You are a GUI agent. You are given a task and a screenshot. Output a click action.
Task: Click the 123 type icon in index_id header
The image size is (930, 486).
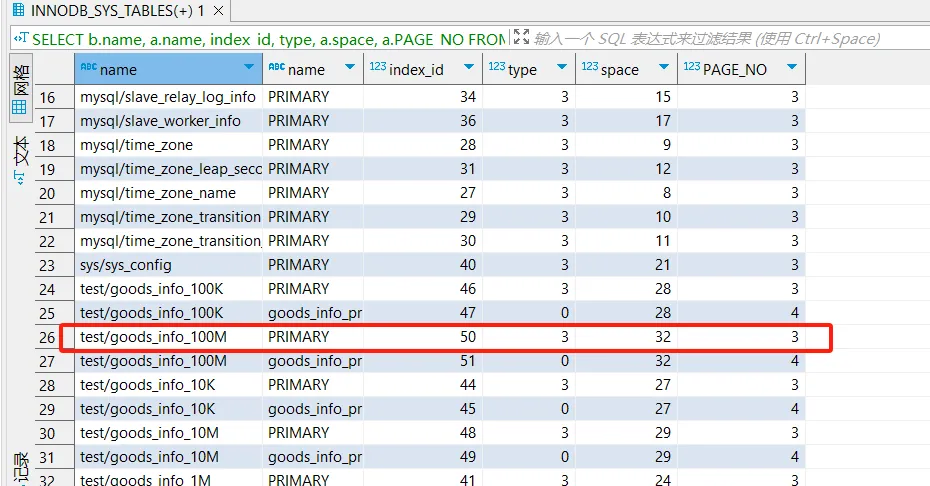point(378,66)
